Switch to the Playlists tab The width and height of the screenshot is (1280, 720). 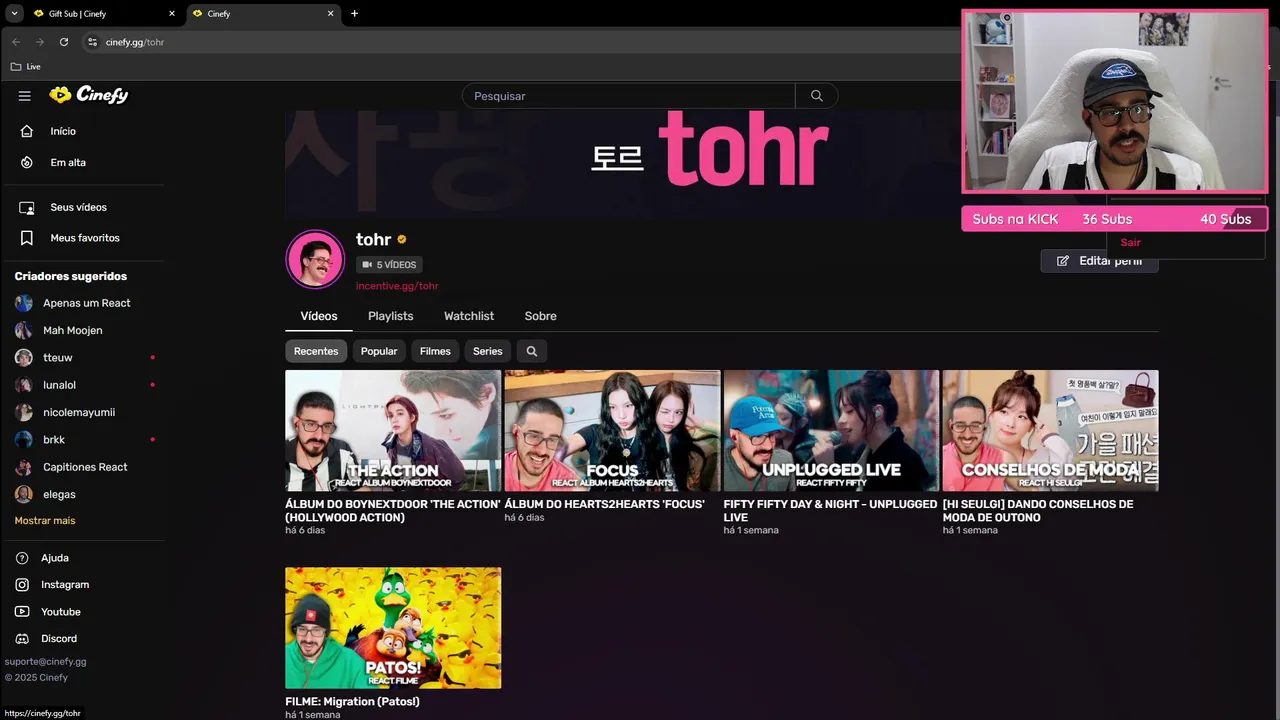(390, 316)
